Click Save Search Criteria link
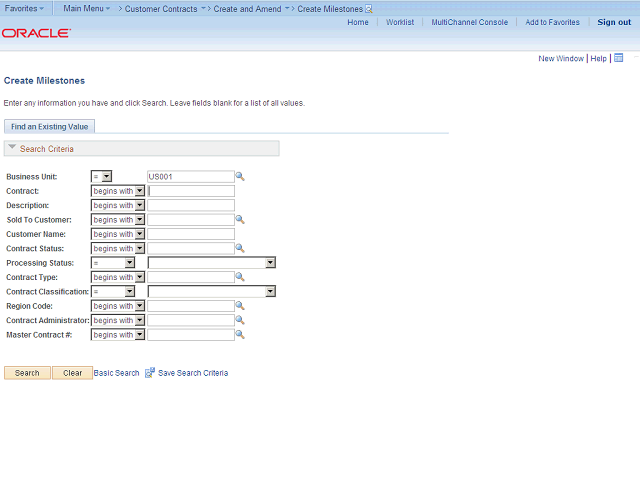This screenshot has height=480, width=640. (x=193, y=373)
